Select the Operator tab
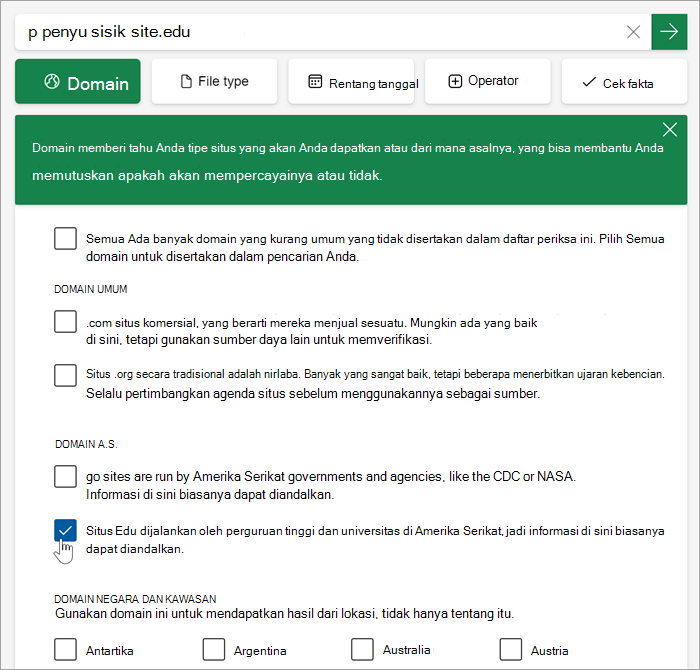This screenshot has height=670, width=700. click(x=488, y=81)
